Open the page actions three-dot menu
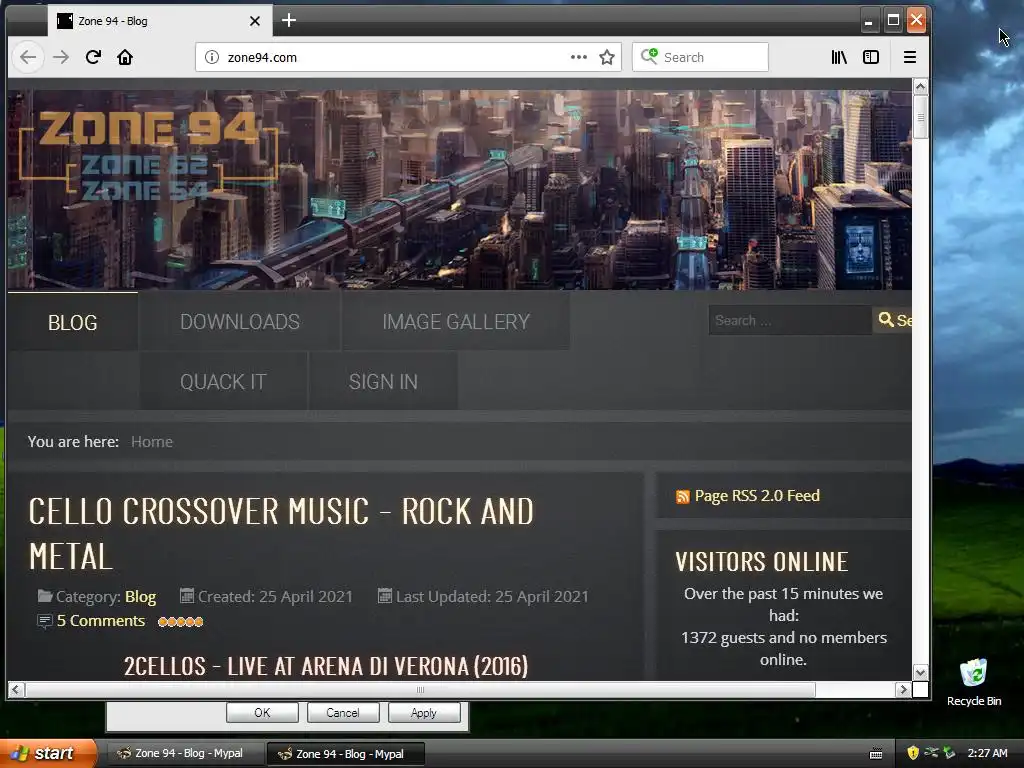The width and height of the screenshot is (1024, 768). click(579, 57)
